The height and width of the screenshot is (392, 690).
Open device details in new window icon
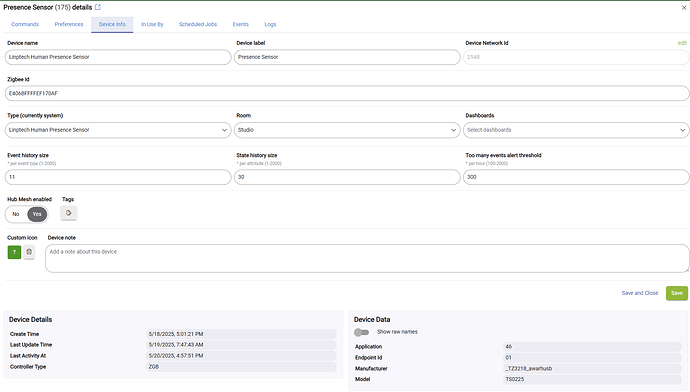pyautogui.click(x=98, y=7)
